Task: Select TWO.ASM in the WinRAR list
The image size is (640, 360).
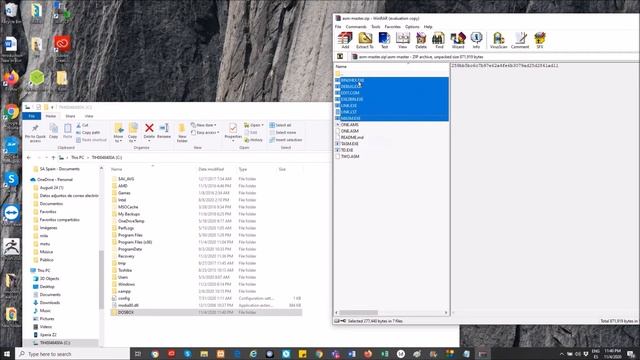Action: [350, 156]
